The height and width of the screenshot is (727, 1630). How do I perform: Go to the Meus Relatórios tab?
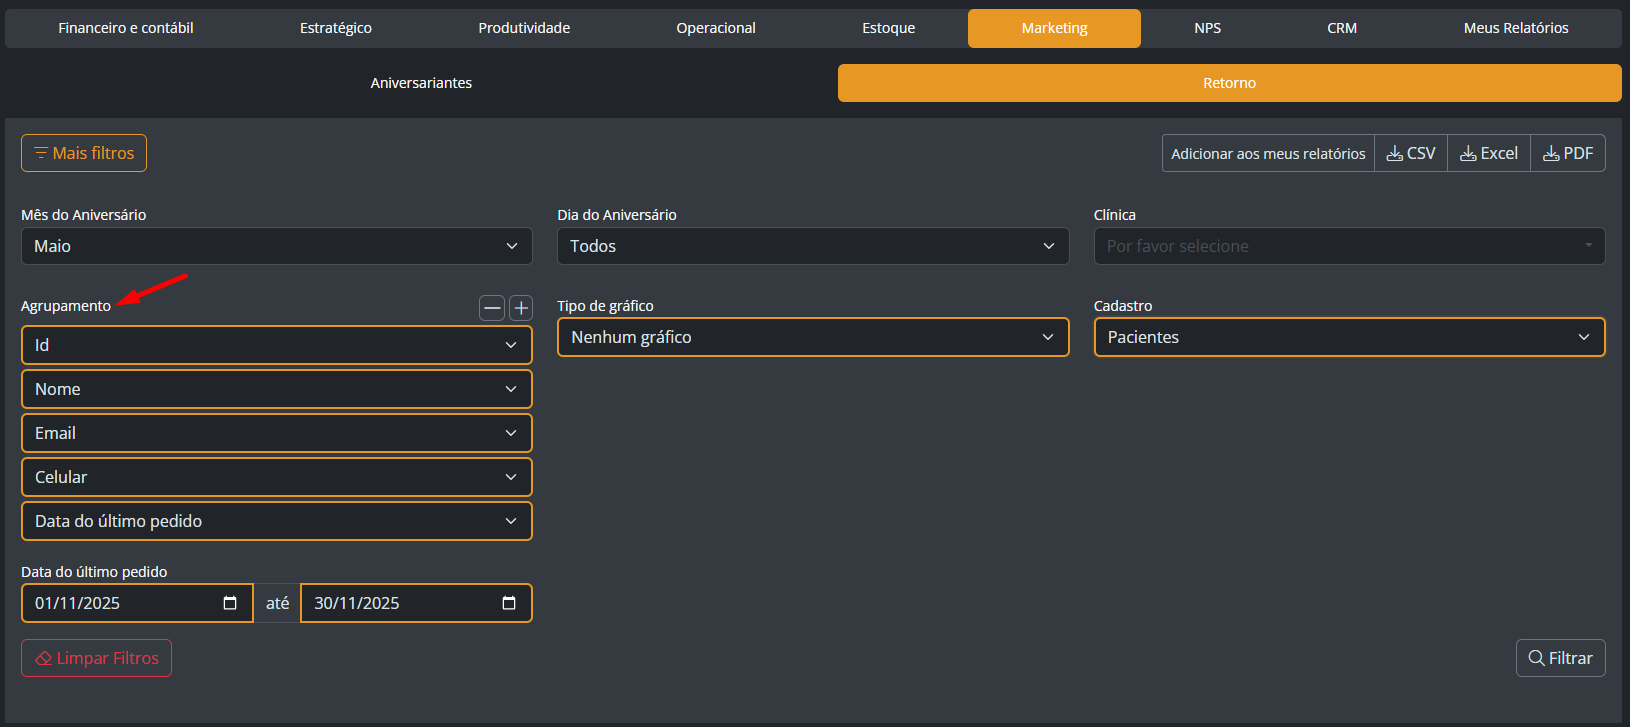point(1516,28)
